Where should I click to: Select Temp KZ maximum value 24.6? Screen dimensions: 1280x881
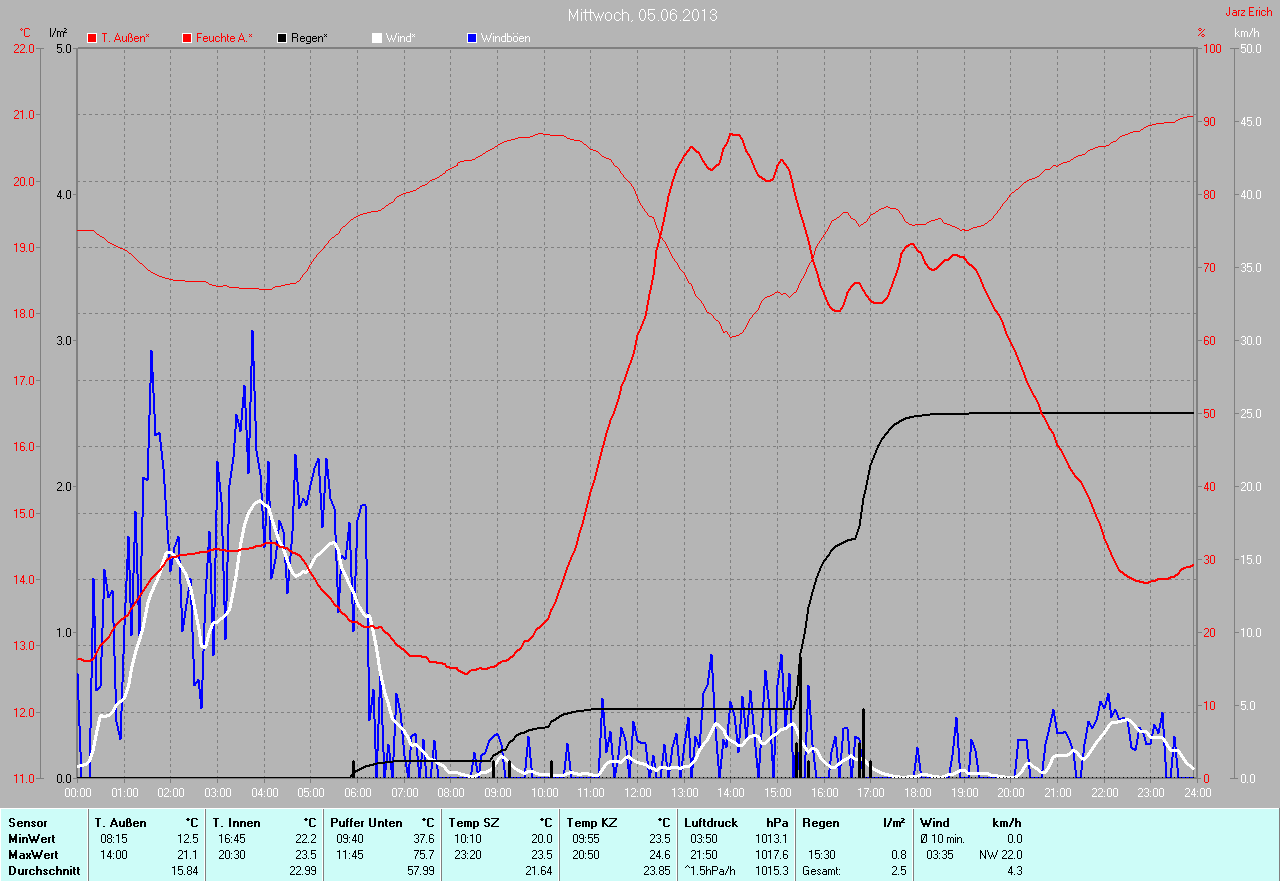tap(659, 855)
